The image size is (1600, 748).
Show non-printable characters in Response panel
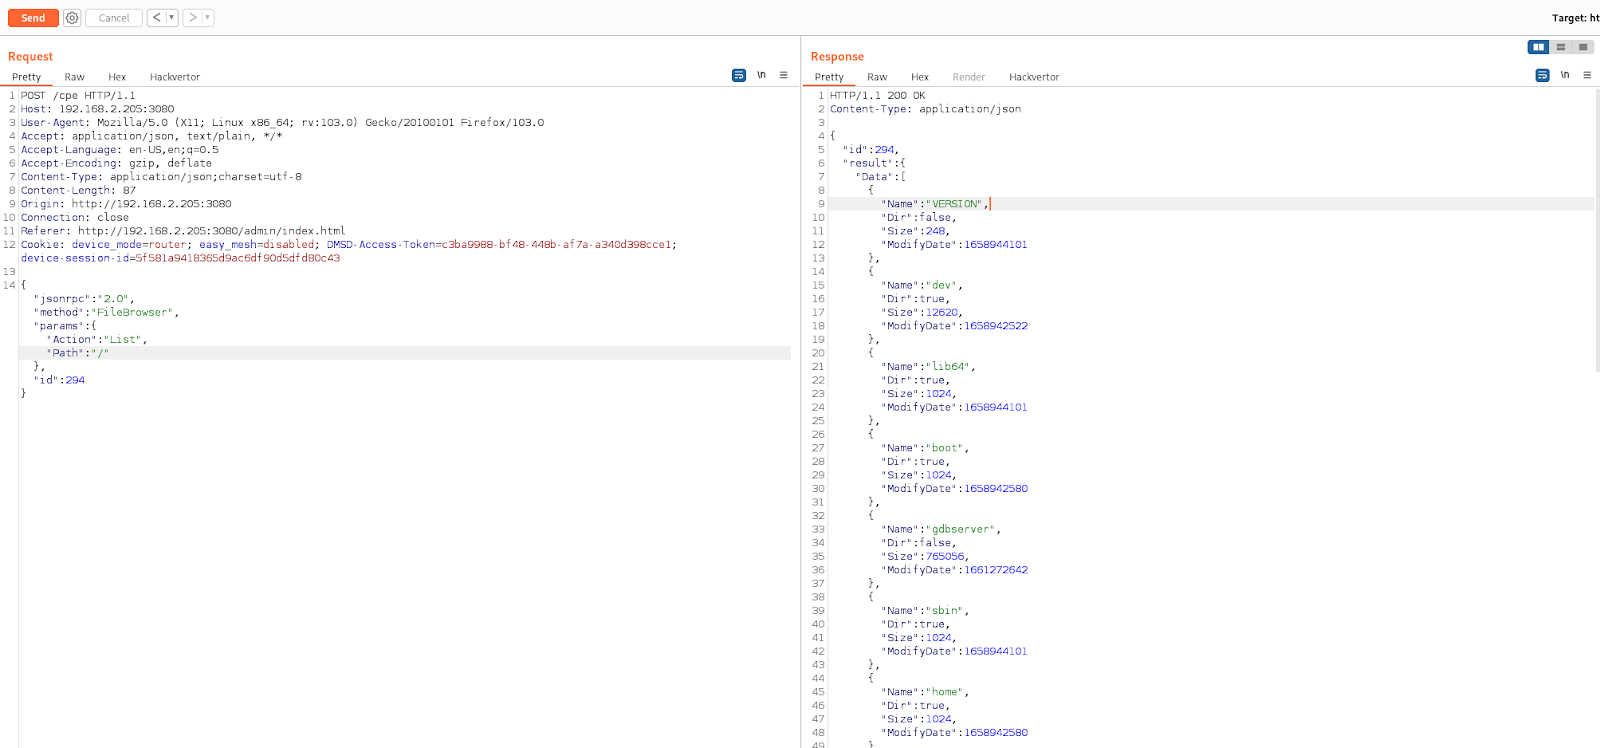(1565, 75)
